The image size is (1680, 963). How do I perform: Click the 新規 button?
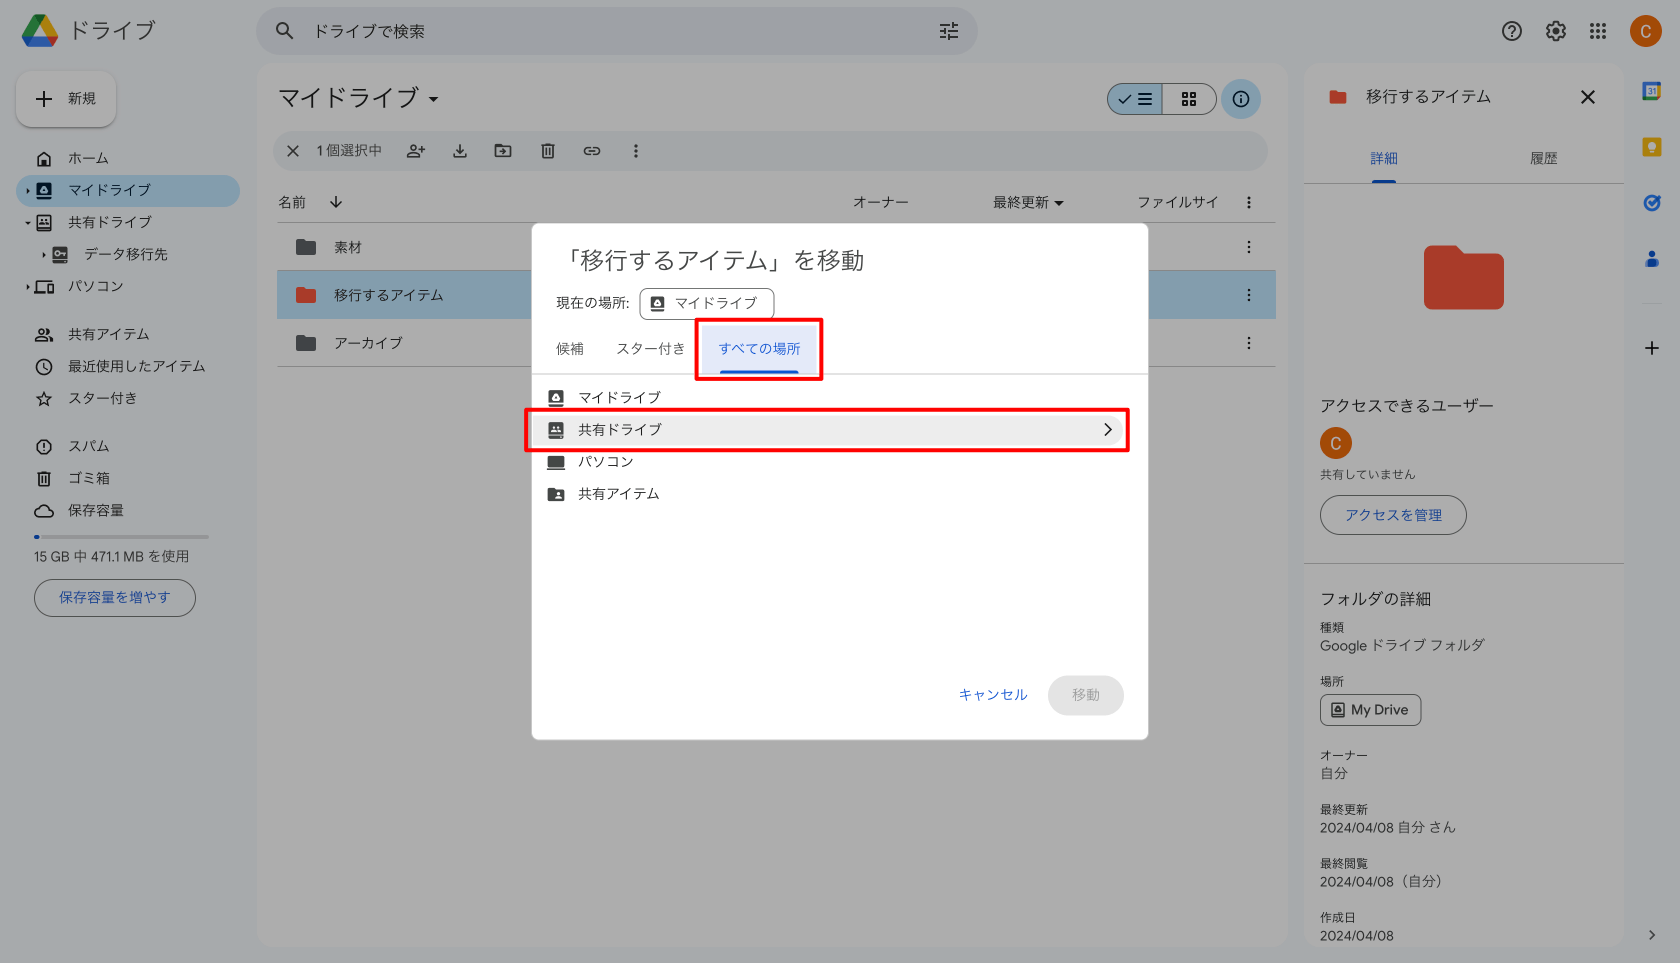click(x=66, y=99)
